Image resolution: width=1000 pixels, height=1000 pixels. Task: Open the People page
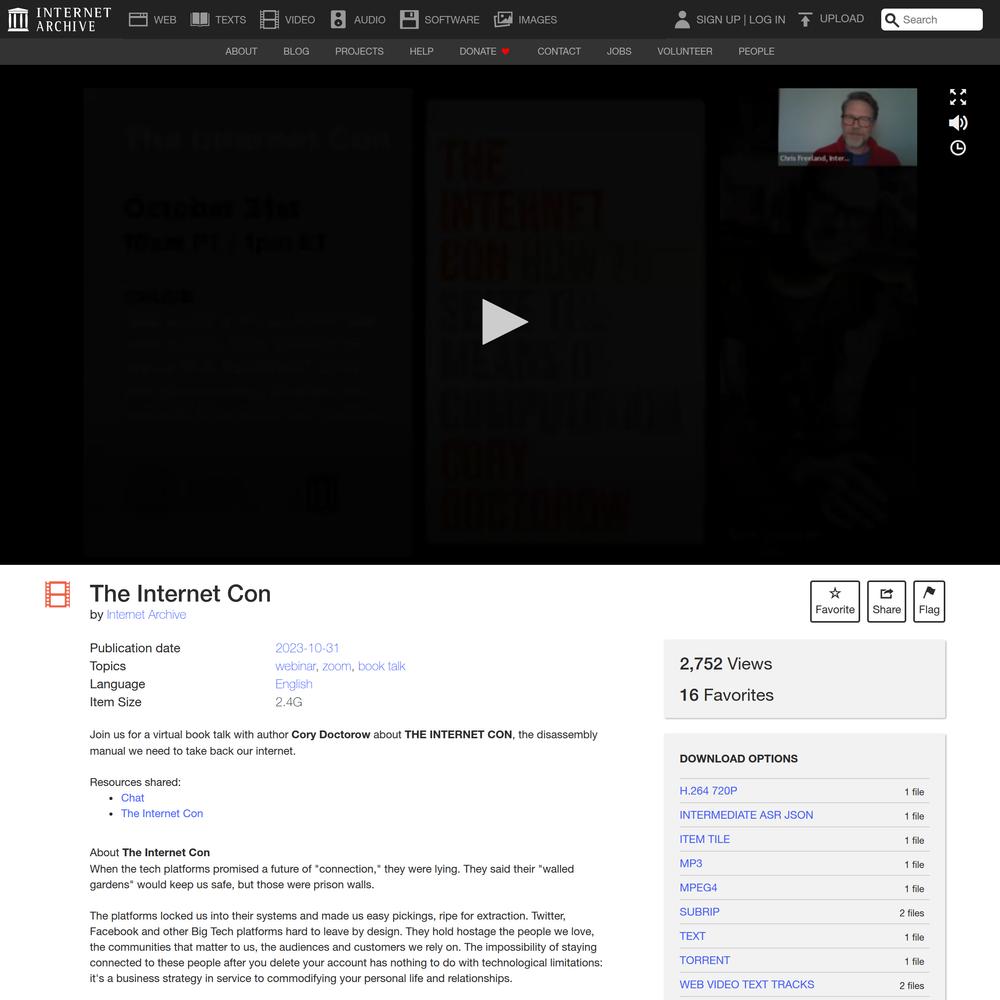[x=756, y=51]
